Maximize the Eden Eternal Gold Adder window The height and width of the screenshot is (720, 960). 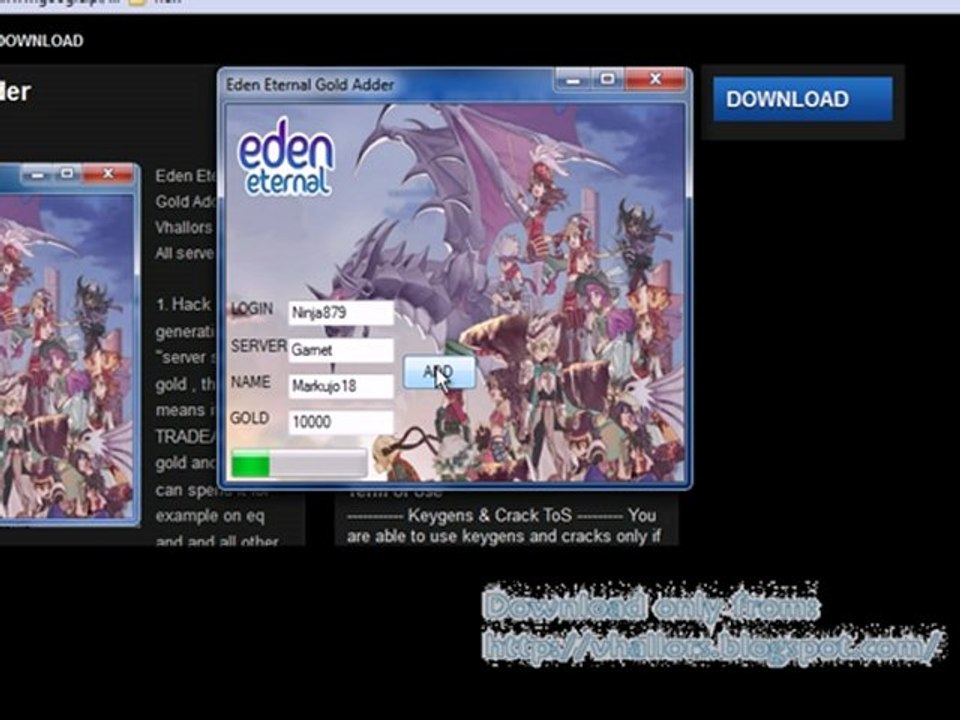(x=607, y=80)
